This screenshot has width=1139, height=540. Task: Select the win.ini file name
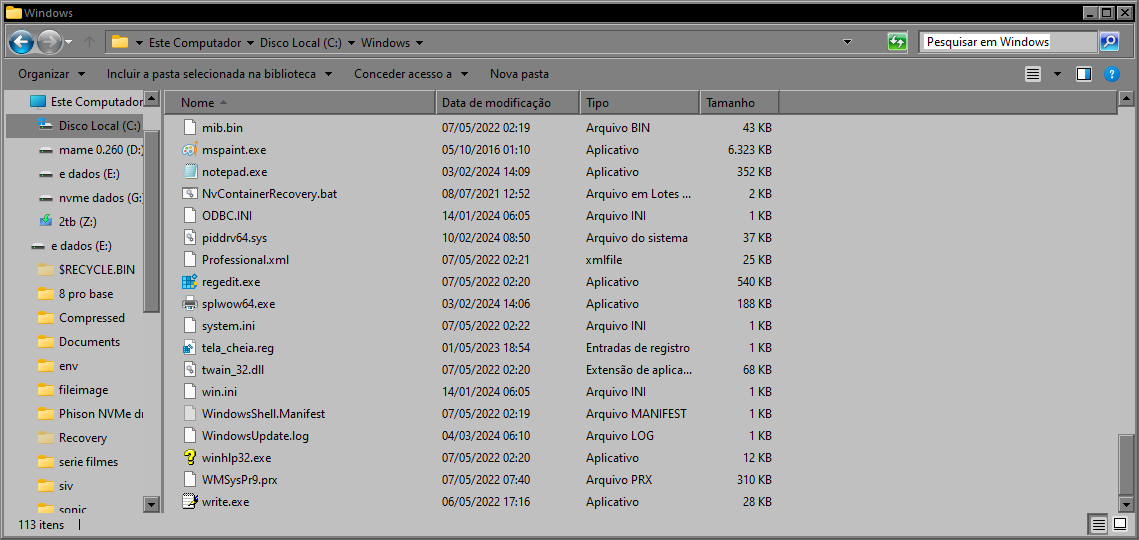219,392
